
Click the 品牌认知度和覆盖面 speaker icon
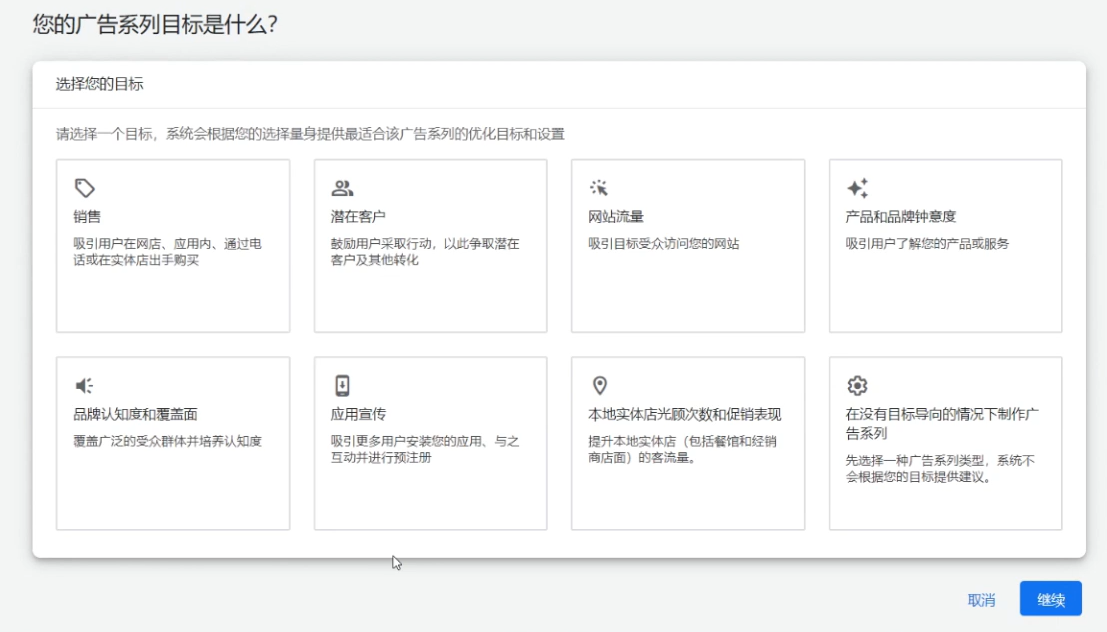(85, 385)
